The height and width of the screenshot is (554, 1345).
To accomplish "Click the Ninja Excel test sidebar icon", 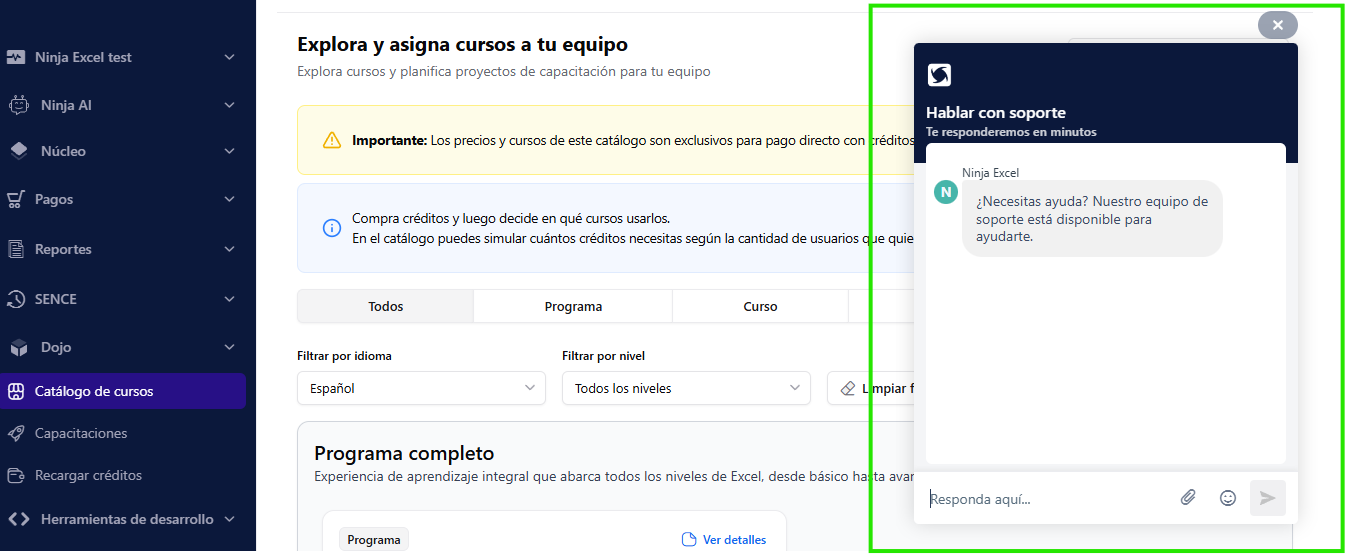I will click(x=15, y=57).
